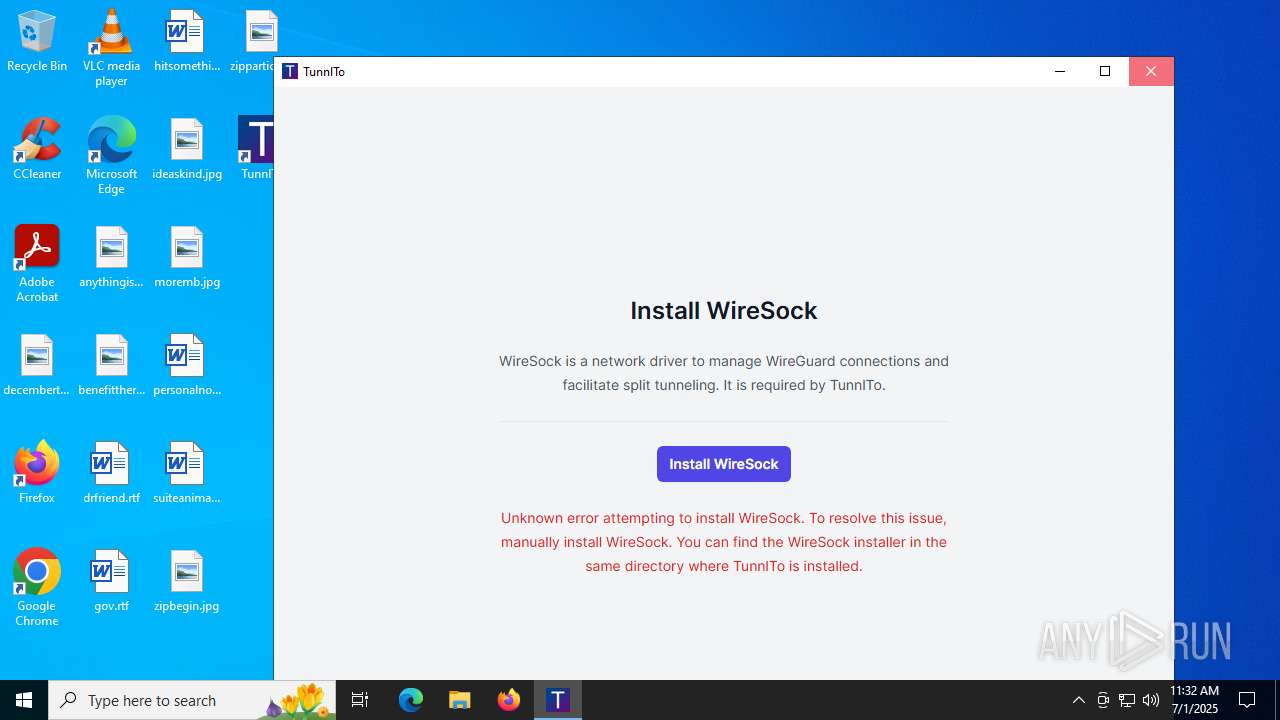Image resolution: width=1280 pixels, height=720 pixels.
Task: Select the drfriend.rtf document icon
Action: click(x=111, y=473)
